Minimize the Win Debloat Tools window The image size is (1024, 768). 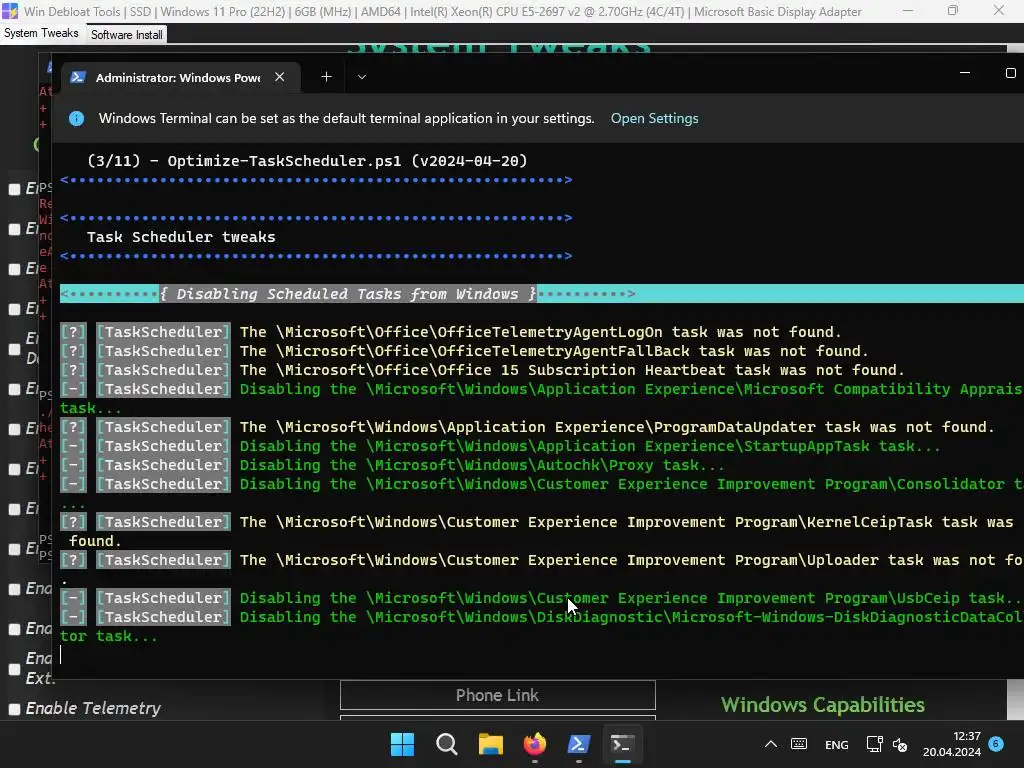[908, 11]
